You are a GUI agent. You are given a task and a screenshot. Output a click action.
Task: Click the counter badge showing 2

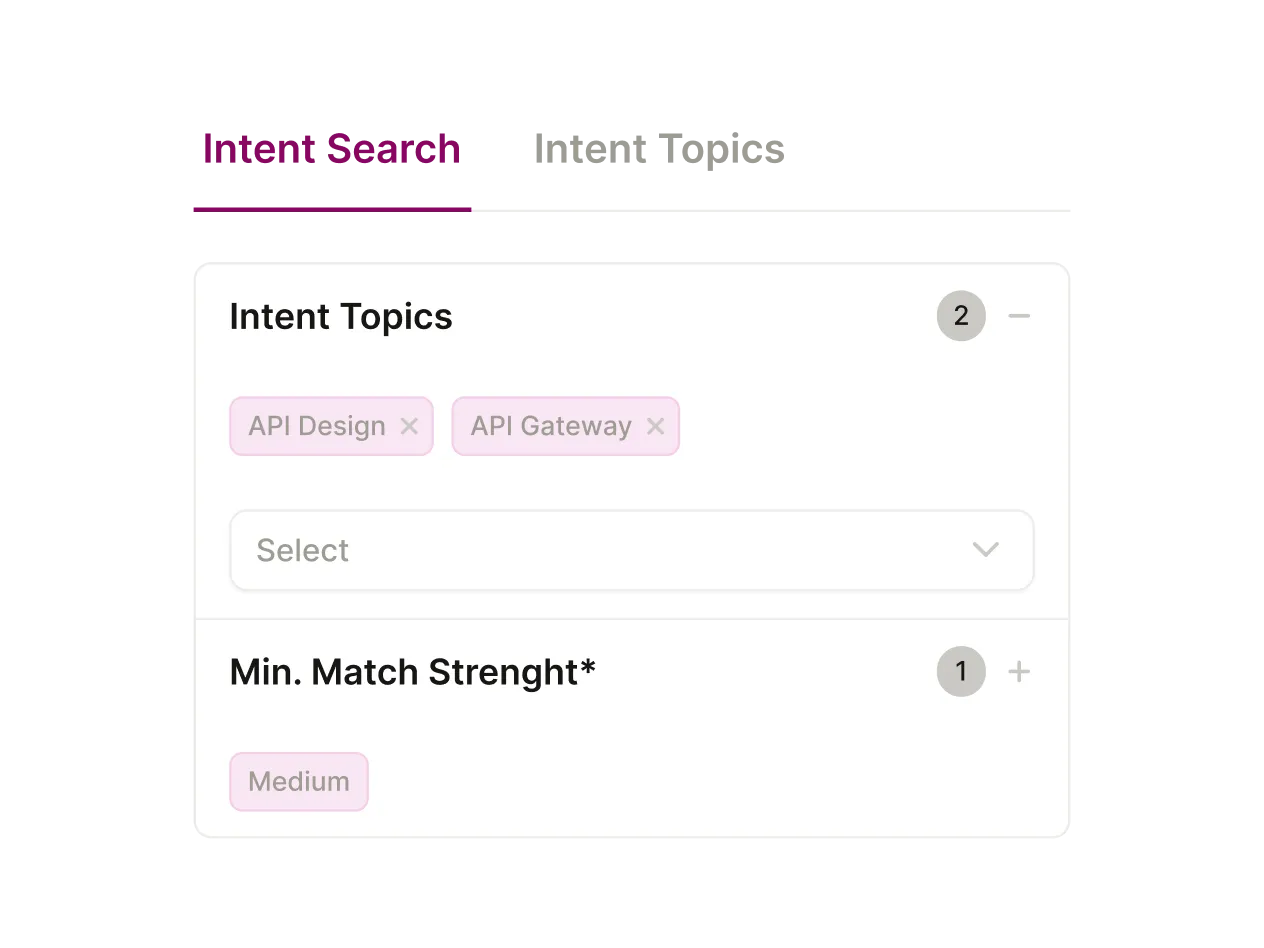961,316
